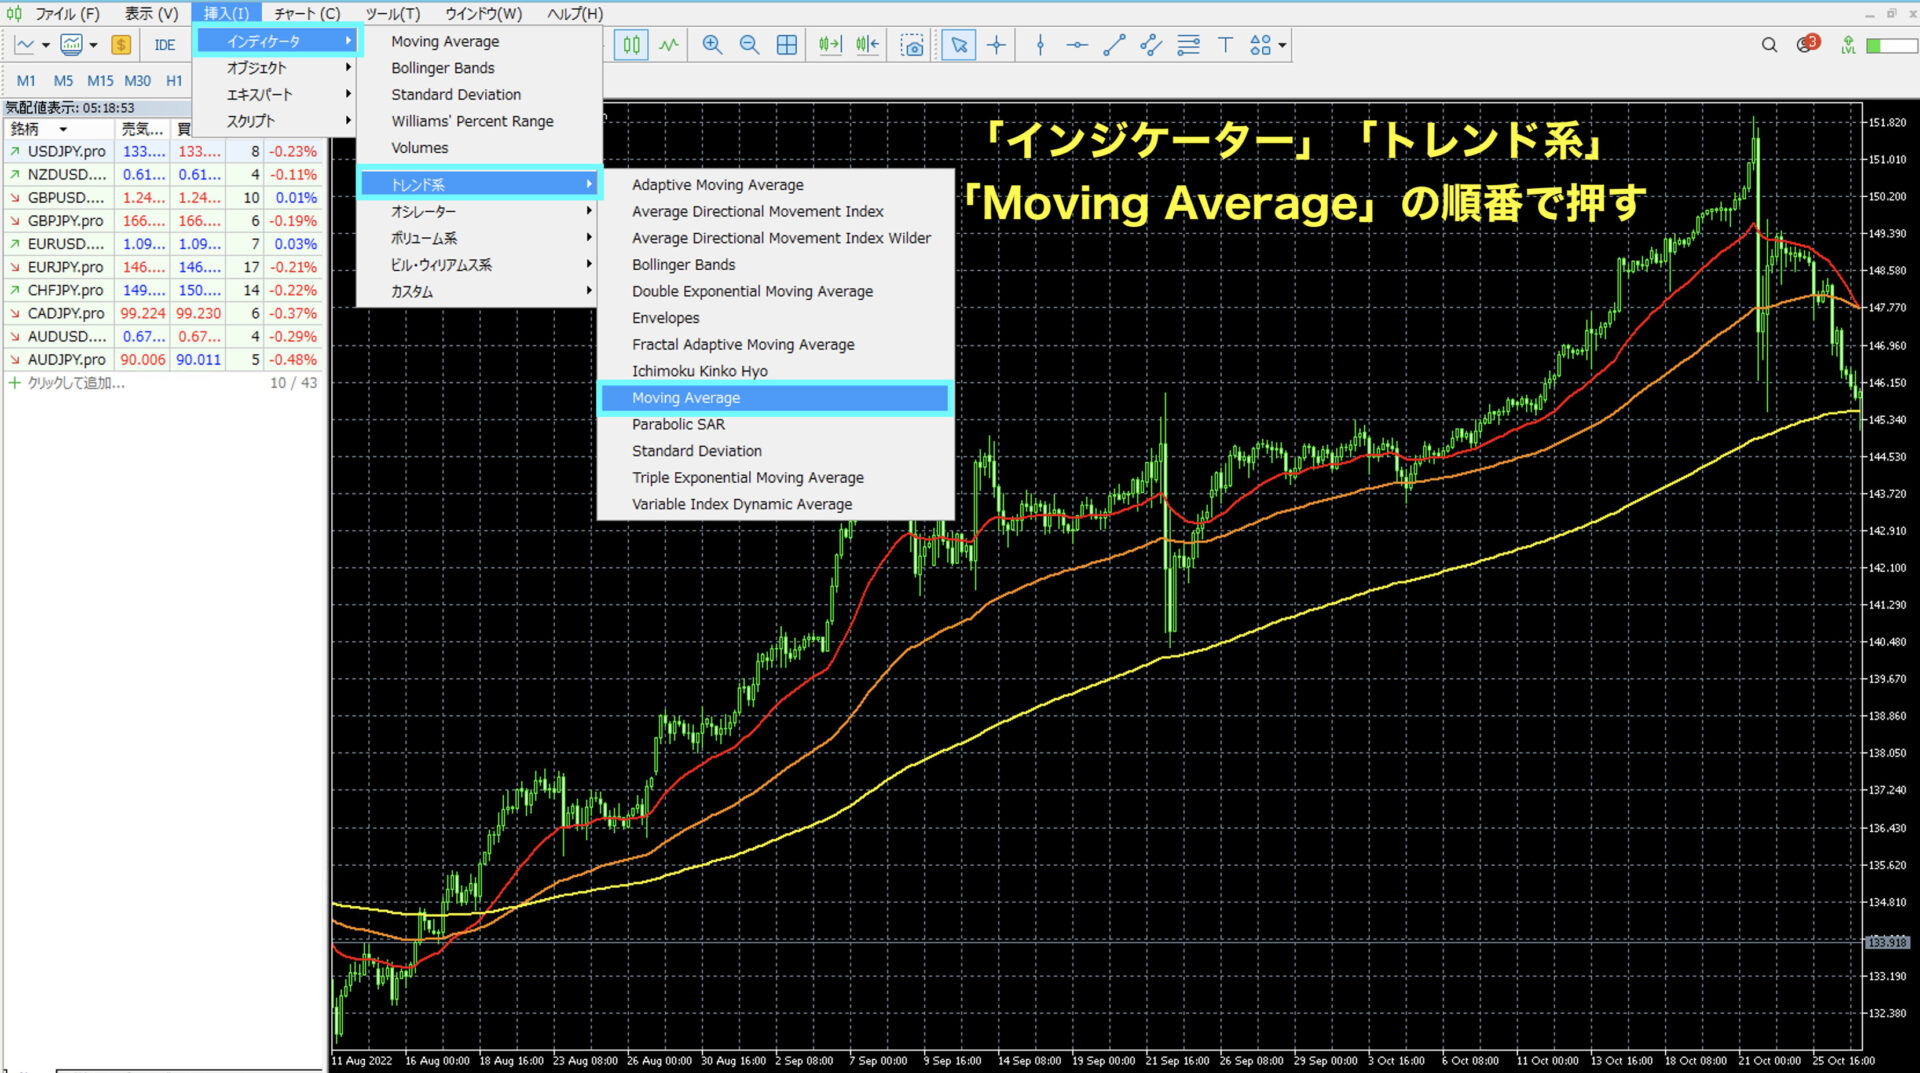Select USDJPY.pro row in market watch
The width and height of the screenshot is (1920, 1073).
point(66,151)
